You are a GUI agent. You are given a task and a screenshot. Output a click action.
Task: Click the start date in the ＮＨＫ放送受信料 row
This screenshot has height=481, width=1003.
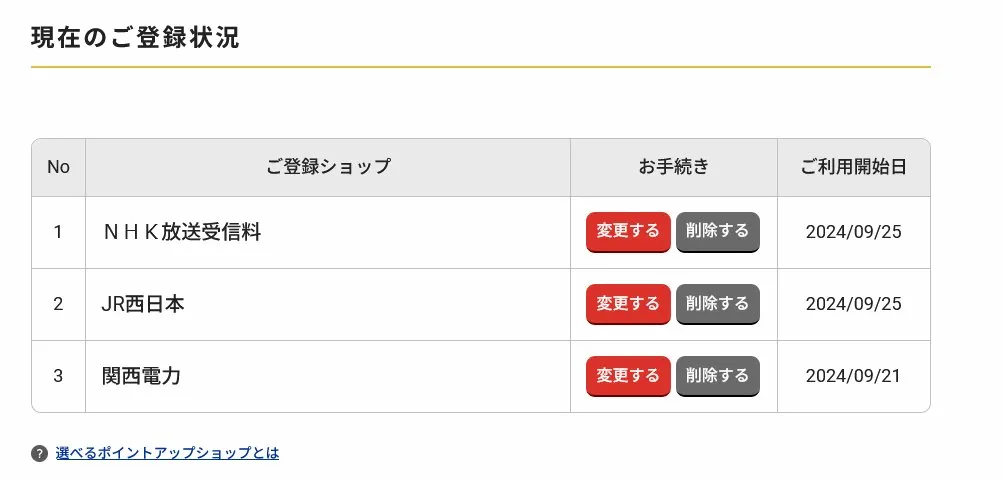point(853,232)
